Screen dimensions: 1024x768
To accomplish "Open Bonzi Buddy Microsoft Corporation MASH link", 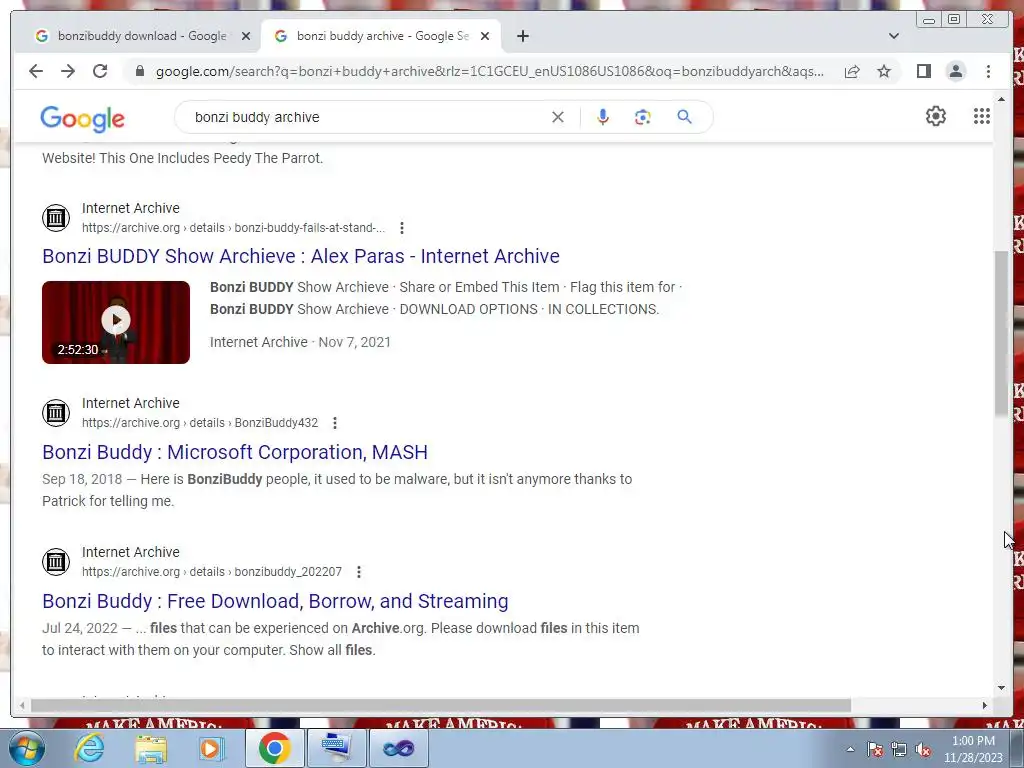I will point(235,452).
